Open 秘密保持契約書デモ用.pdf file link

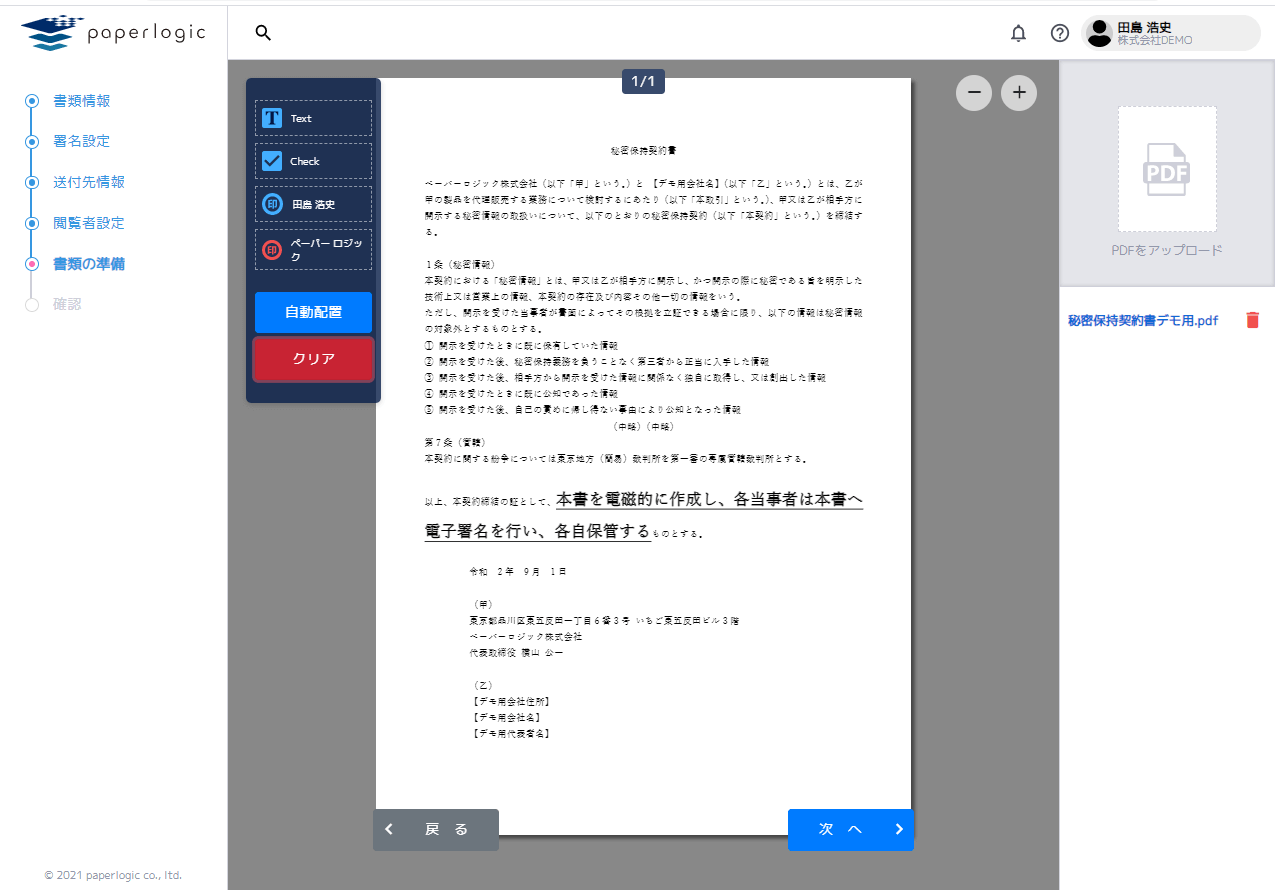pyautogui.click(x=1145, y=321)
